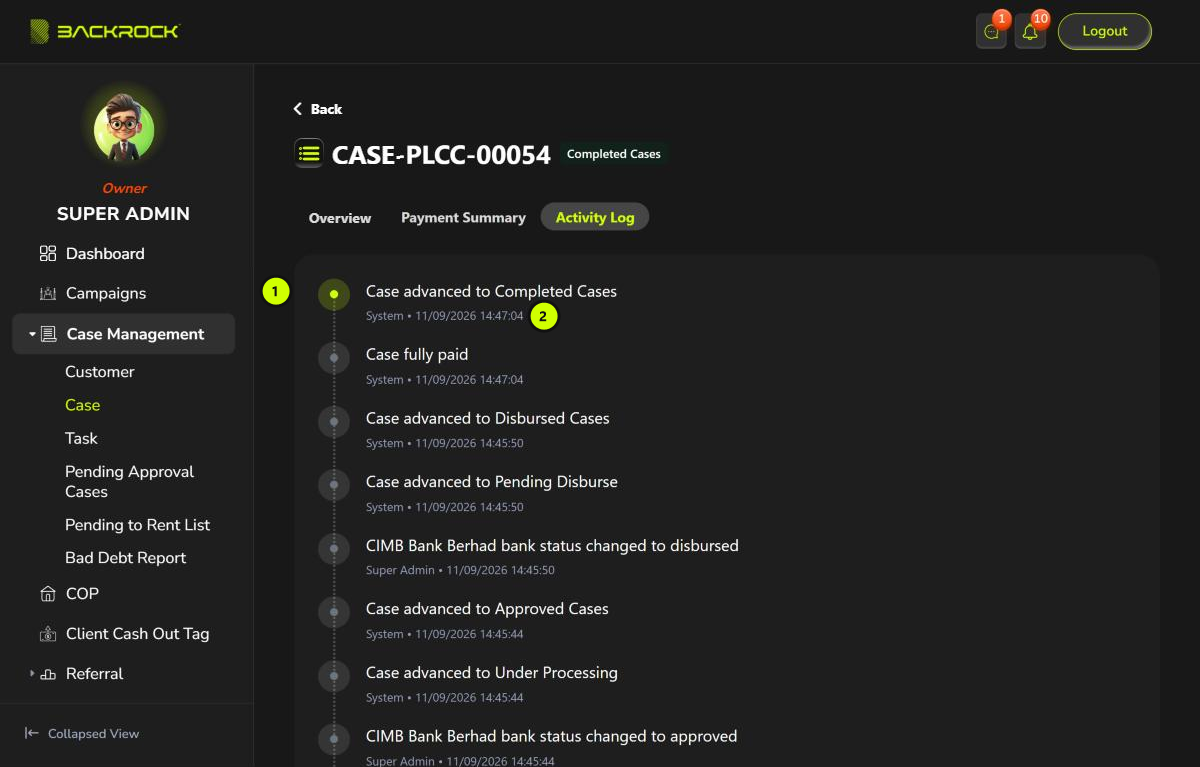Click the Completed Cases status badge

pyautogui.click(x=614, y=154)
